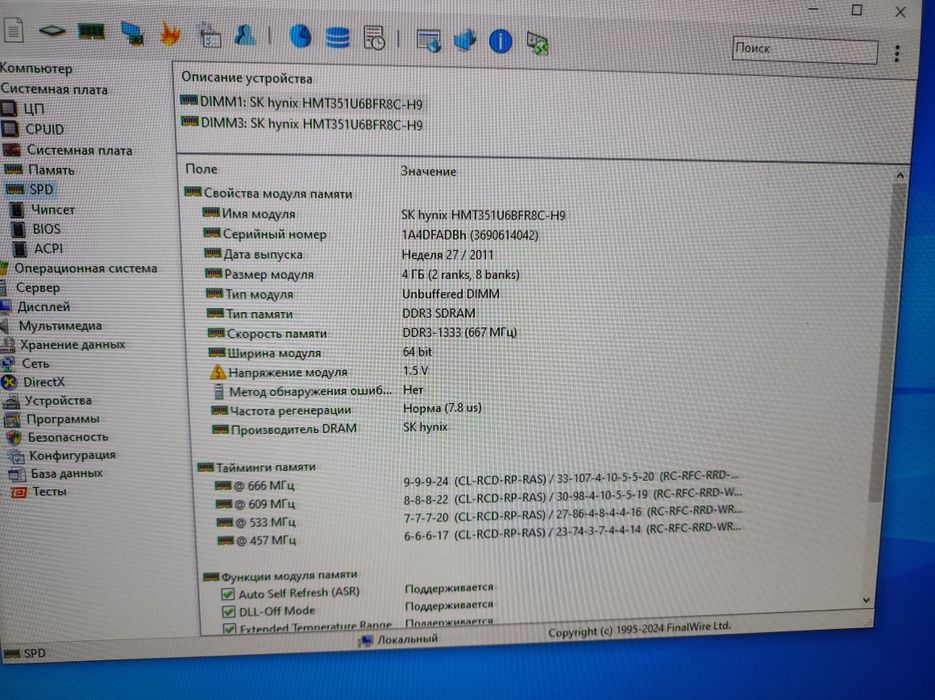Click the blue info circle icon
The height and width of the screenshot is (700, 935).
coord(500,41)
